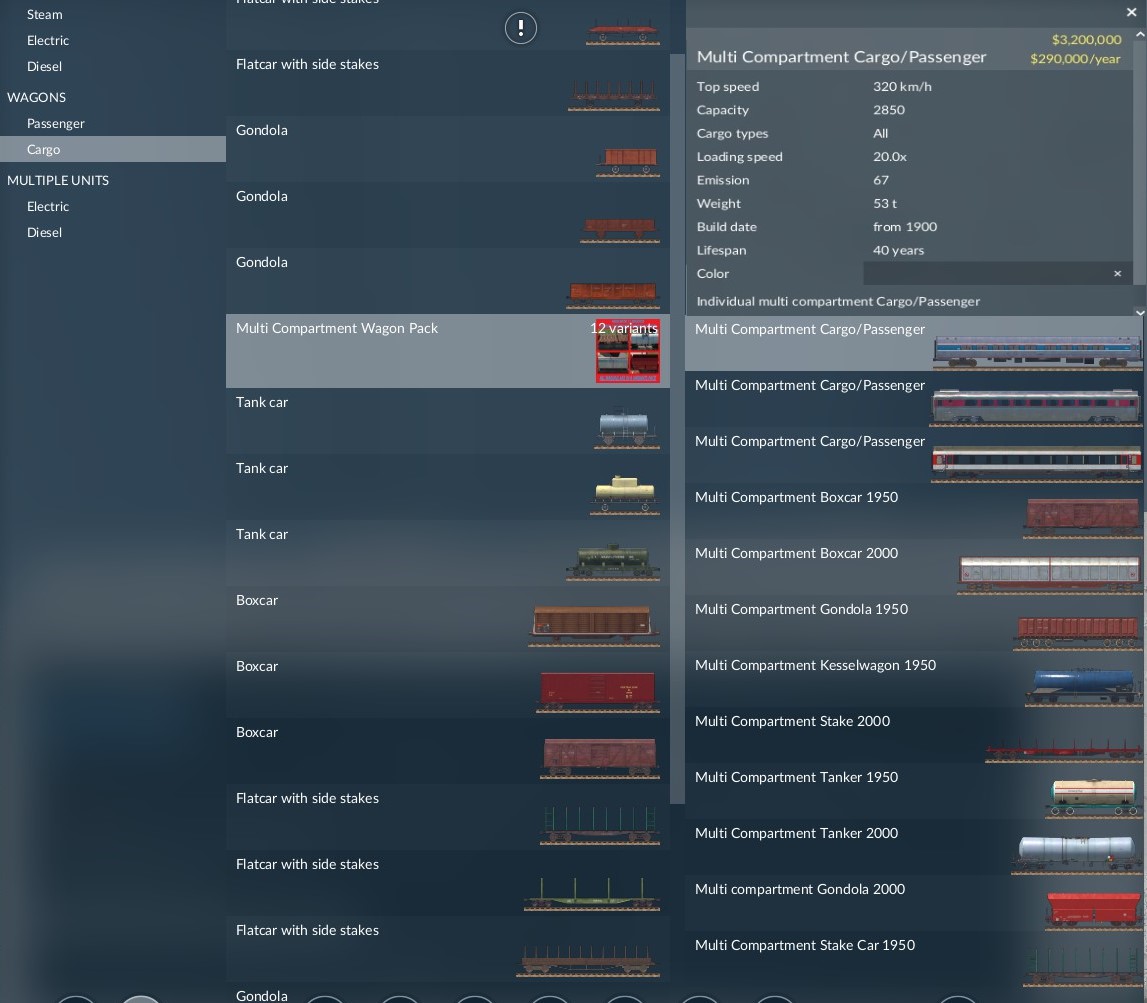Screen dimensions: 1147x1003
Task: Click the Tanker 2000 wagon image
Action: pyautogui.click(x=1076, y=854)
